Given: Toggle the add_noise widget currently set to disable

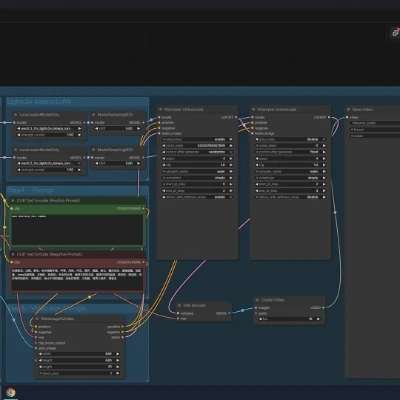Looking at the screenshot, I should pos(290,139).
